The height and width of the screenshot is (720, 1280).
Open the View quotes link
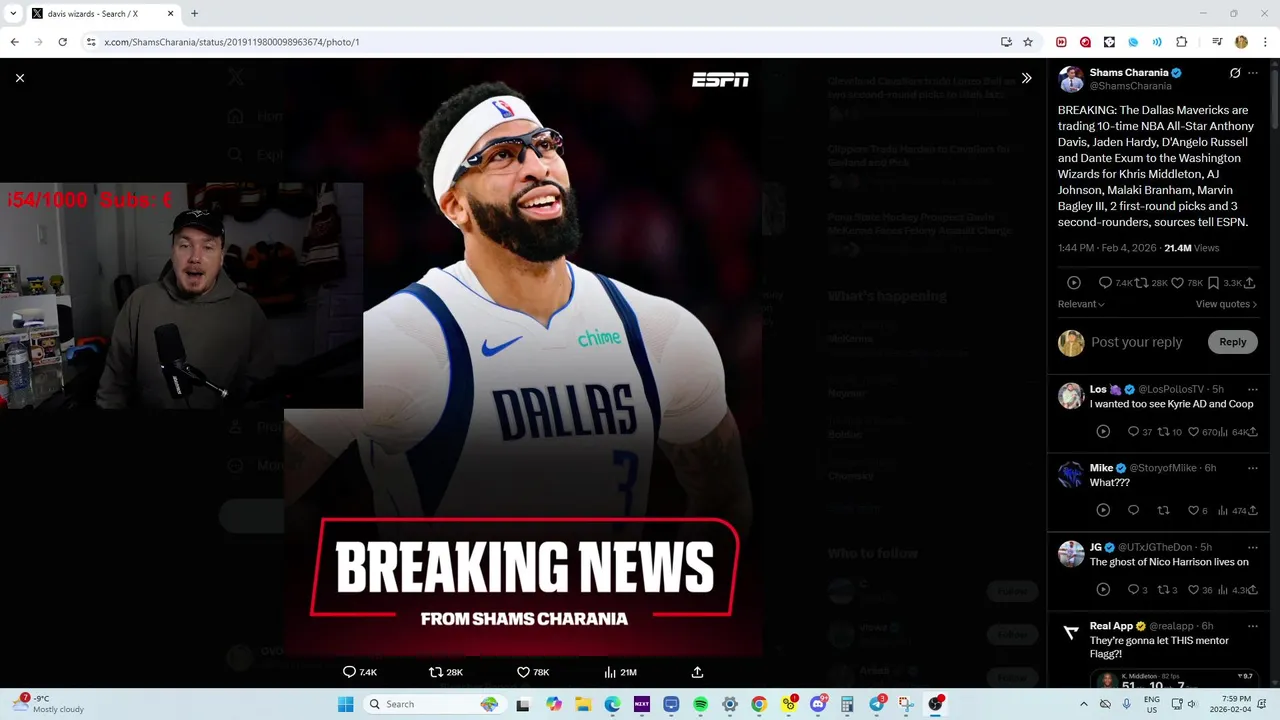coord(1226,304)
